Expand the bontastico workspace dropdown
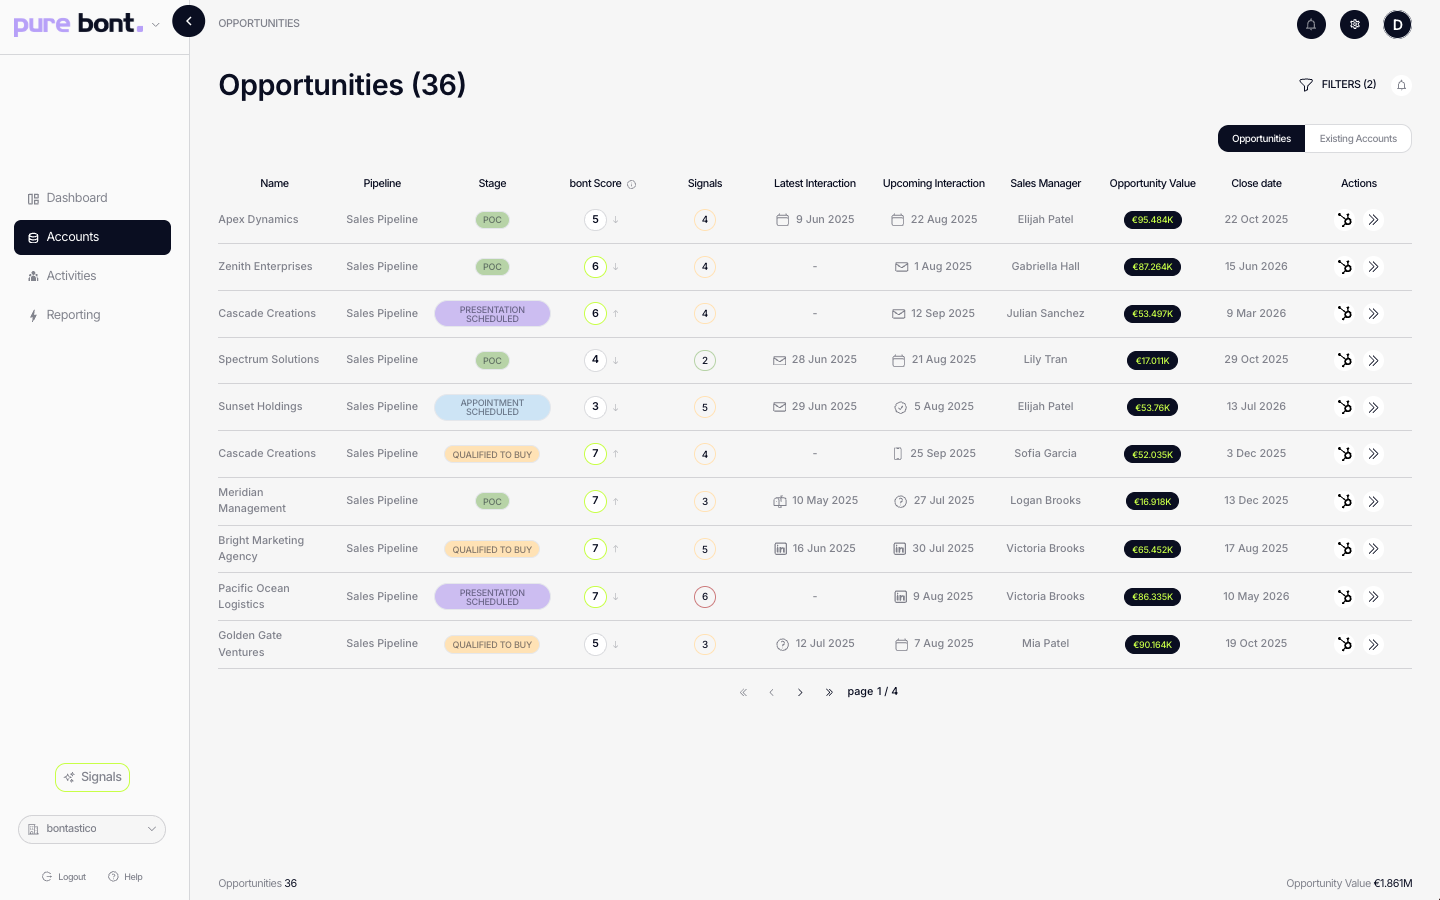The width and height of the screenshot is (1440, 900). point(92,829)
